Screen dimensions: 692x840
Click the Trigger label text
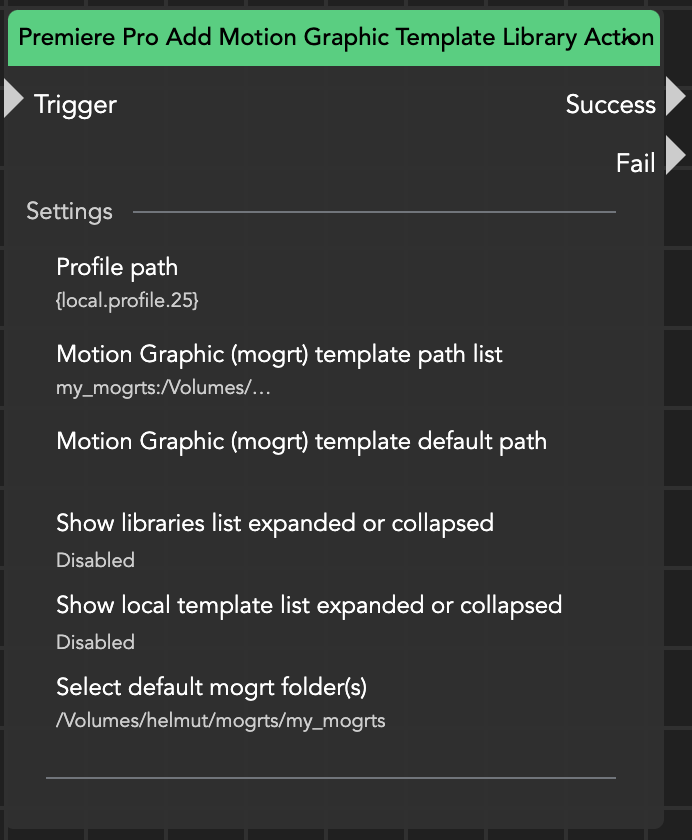pyautogui.click(x=75, y=104)
